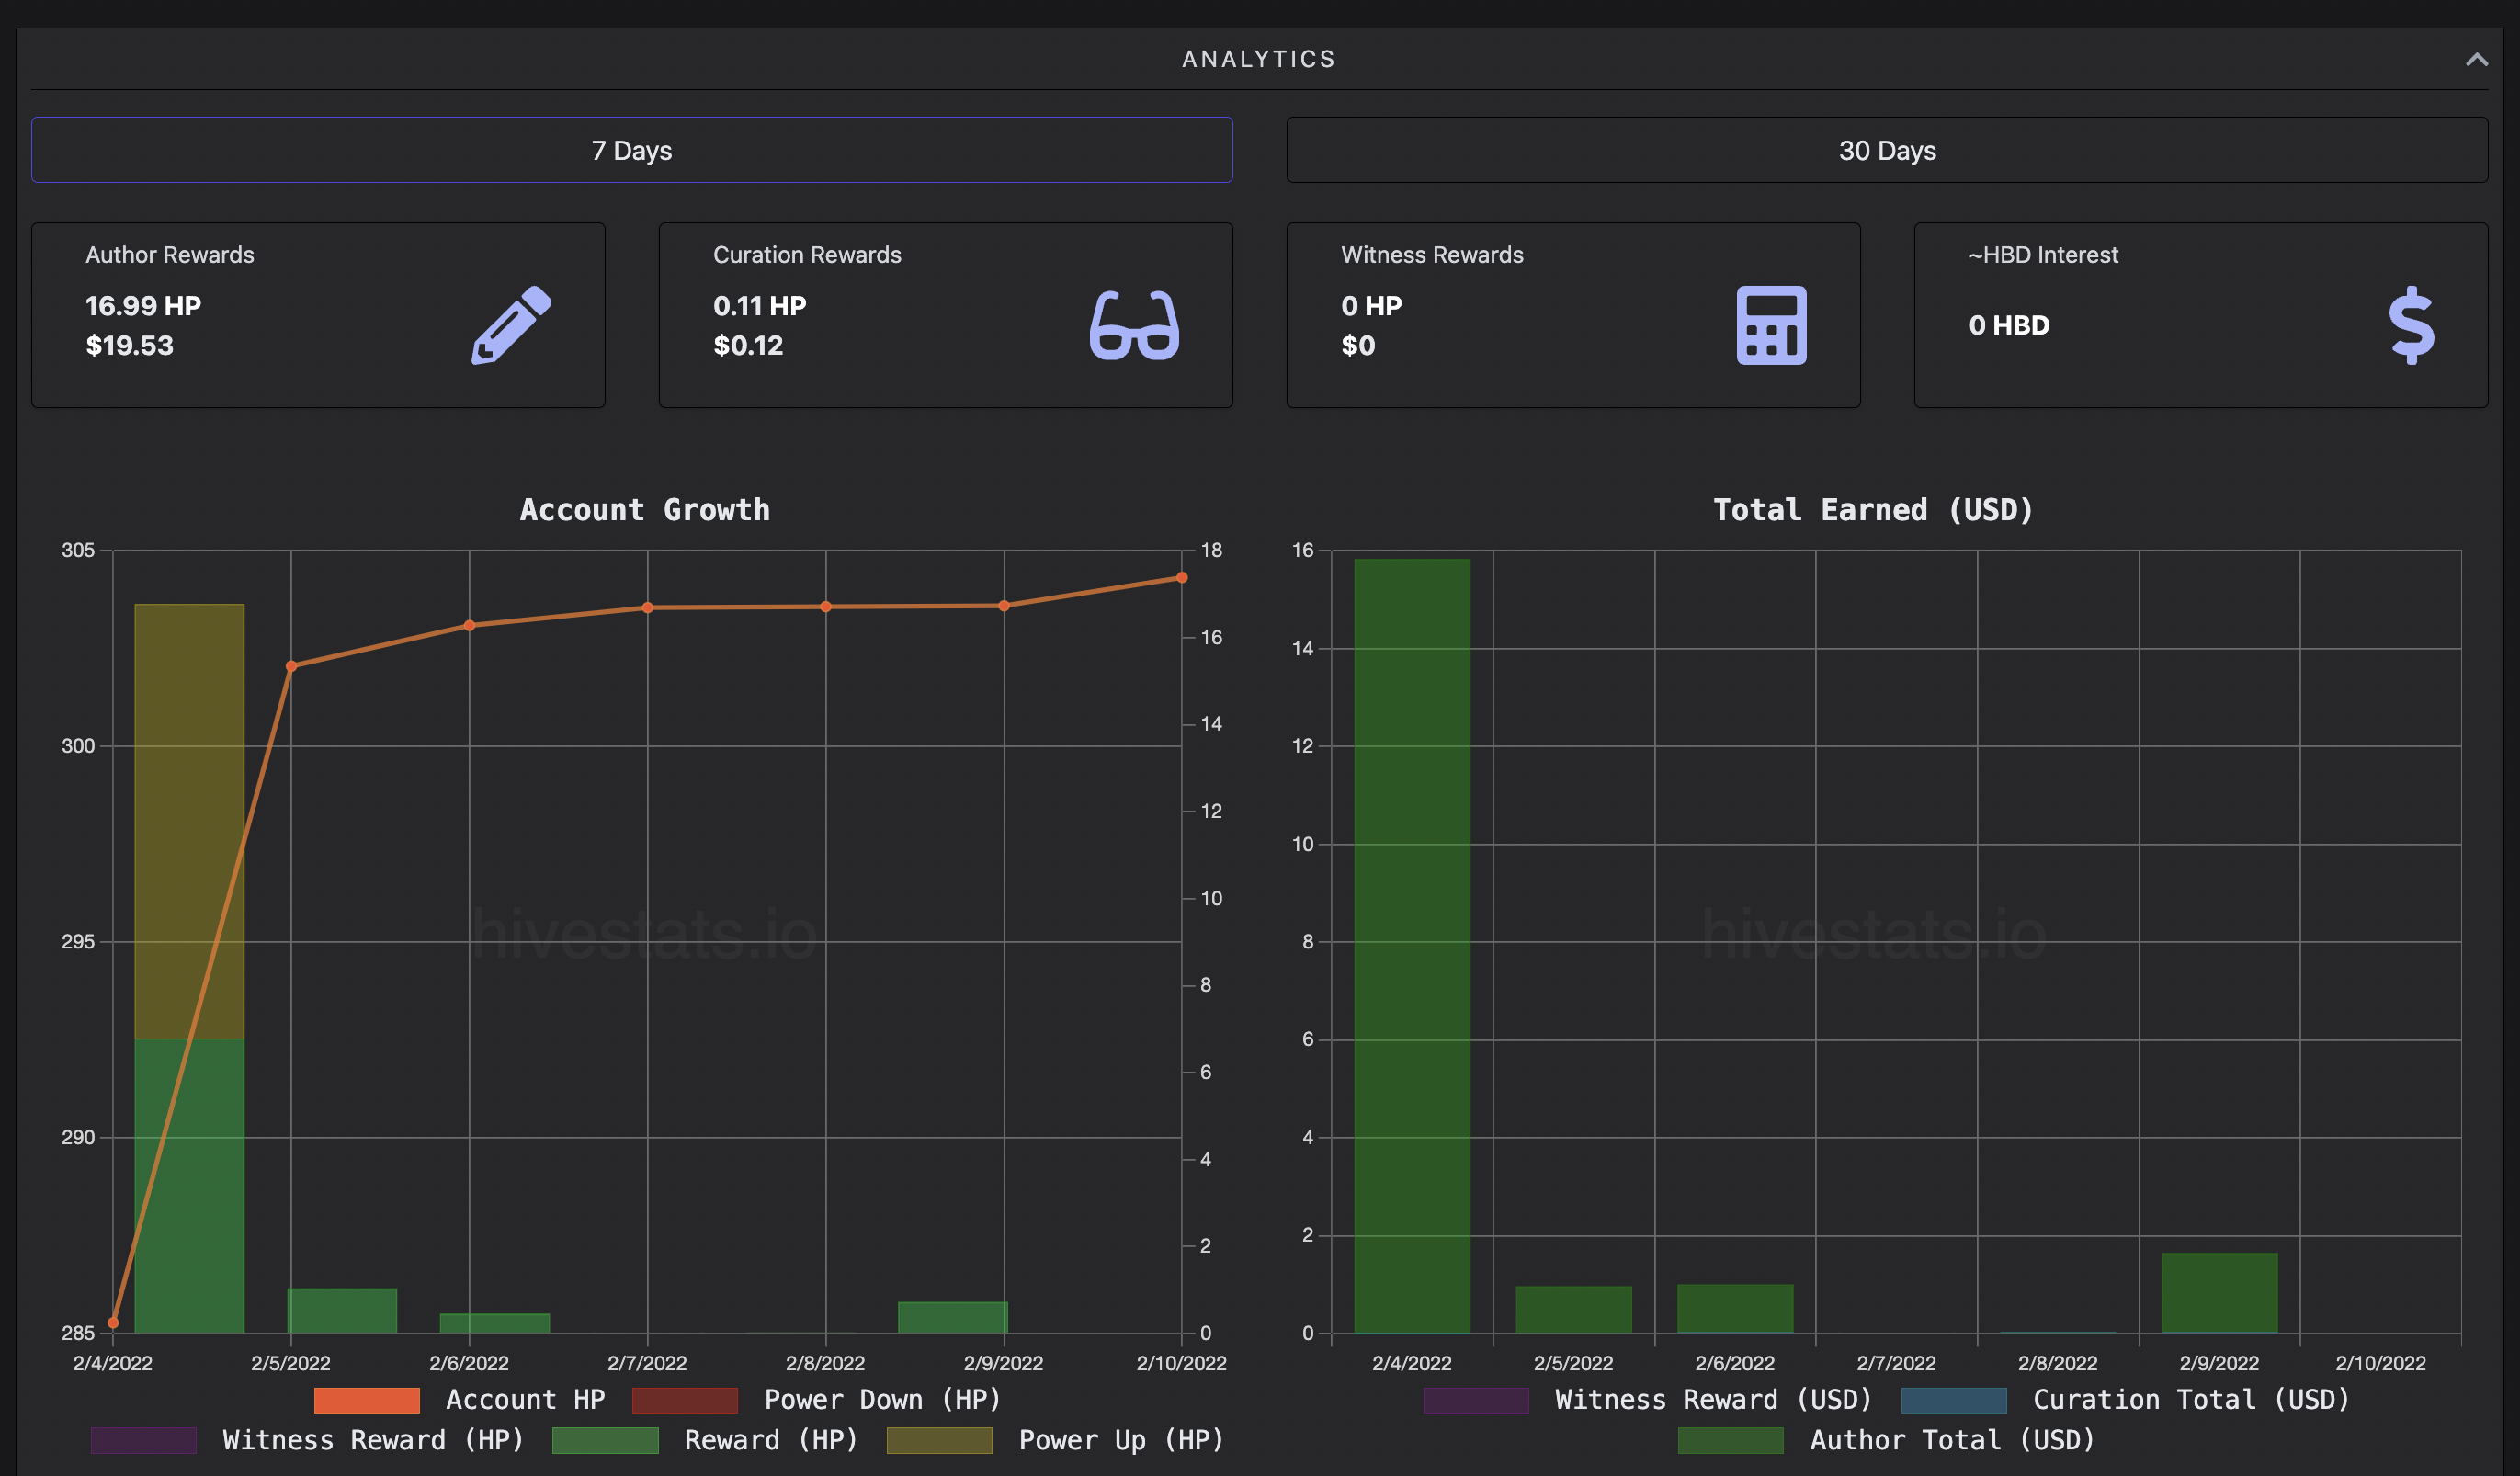Screen dimensions: 2520x1476
Task: Switch to the 30 Days tab
Action: 1886,150
